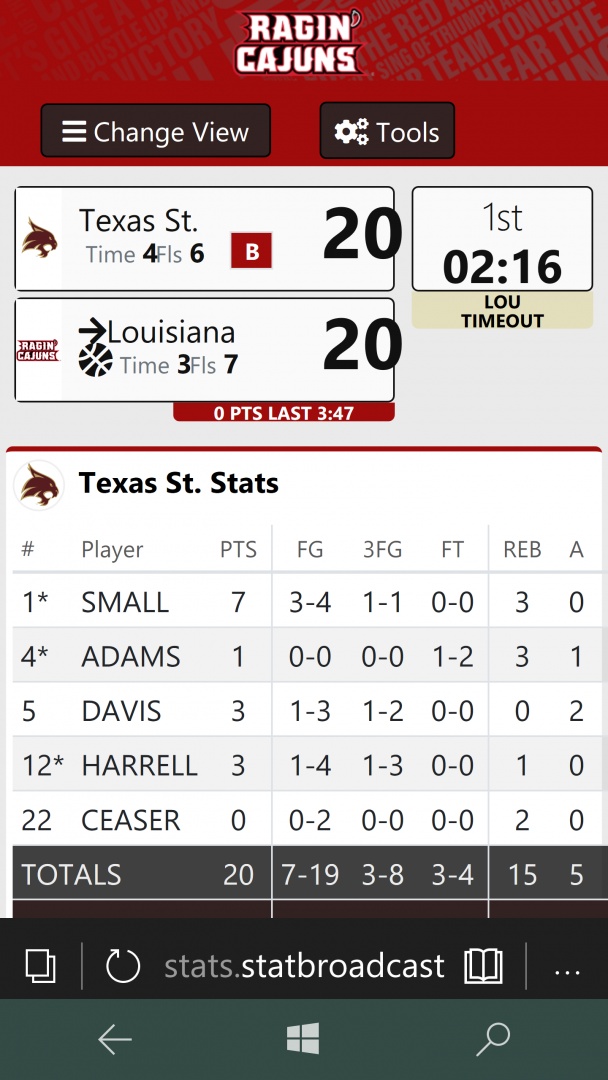This screenshot has height=1080, width=608.
Task: Open the browser more options ellipsis
Action: coord(567,968)
